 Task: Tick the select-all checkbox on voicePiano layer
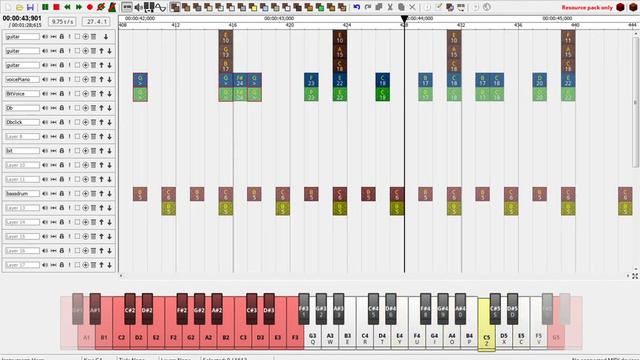coord(77,79)
